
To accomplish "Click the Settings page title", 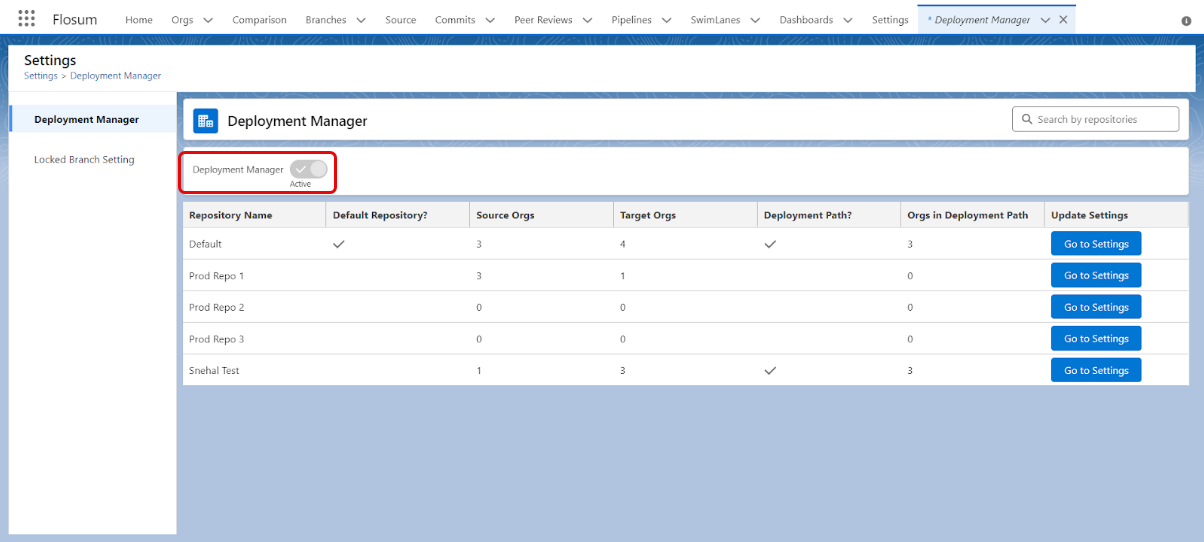I will (50, 60).
